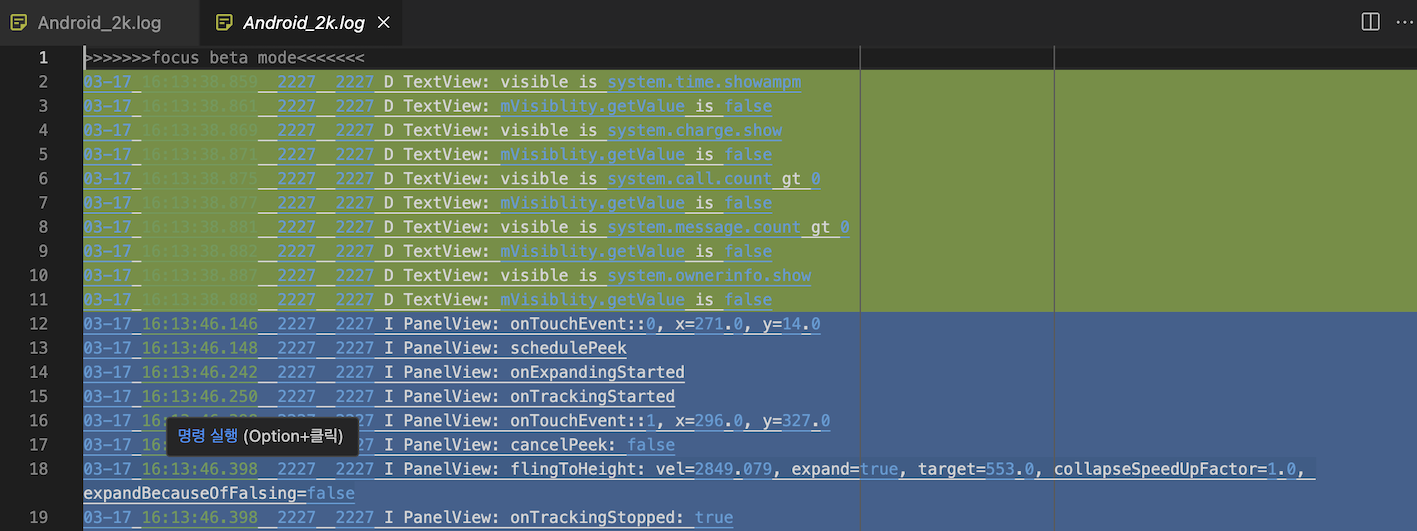
Task: Click 'expandBecauseOfFalsing=false' wrapped text
Action: (x=219, y=493)
